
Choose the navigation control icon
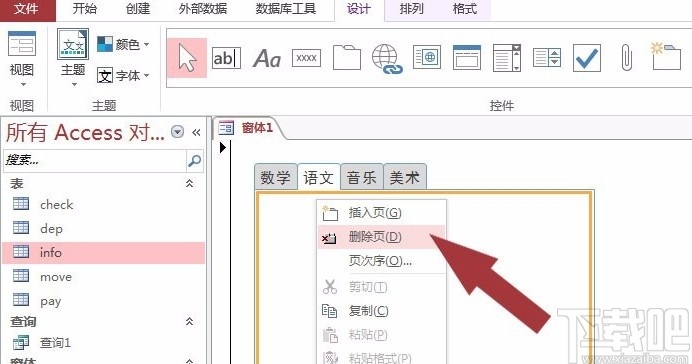coord(466,57)
